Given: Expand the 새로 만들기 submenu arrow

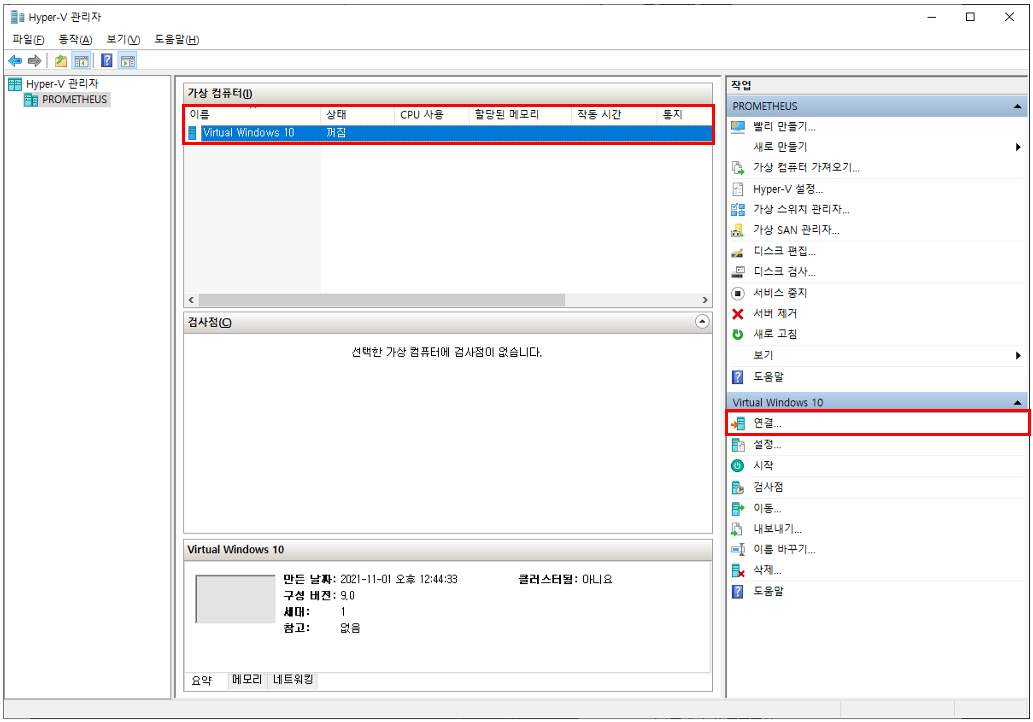Looking at the screenshot, I should click(1018, 147).
